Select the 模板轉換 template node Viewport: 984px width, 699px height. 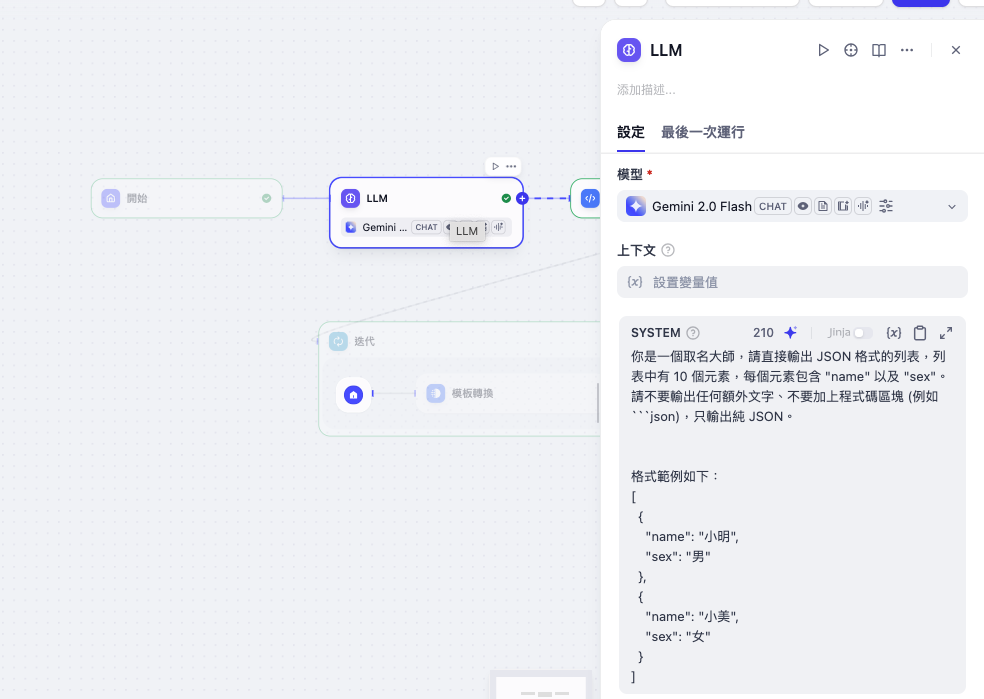tap(472, 394)
